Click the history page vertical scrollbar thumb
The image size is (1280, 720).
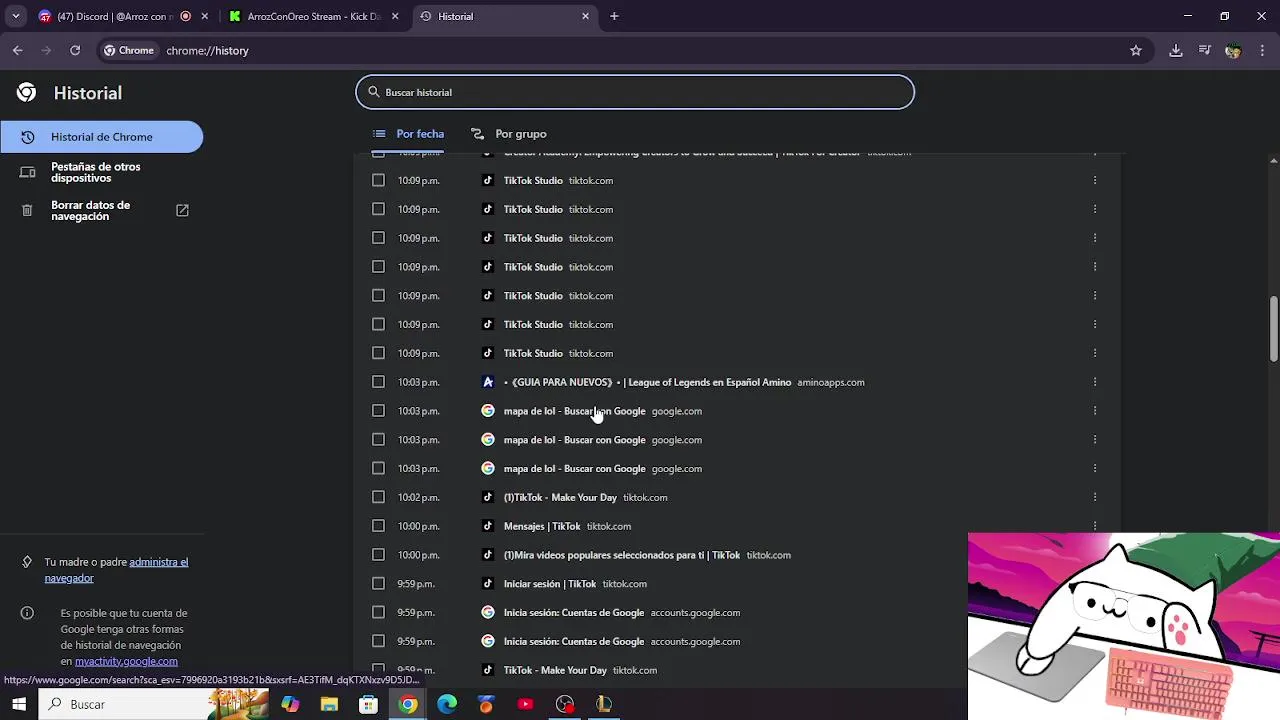click(1274, 329)
